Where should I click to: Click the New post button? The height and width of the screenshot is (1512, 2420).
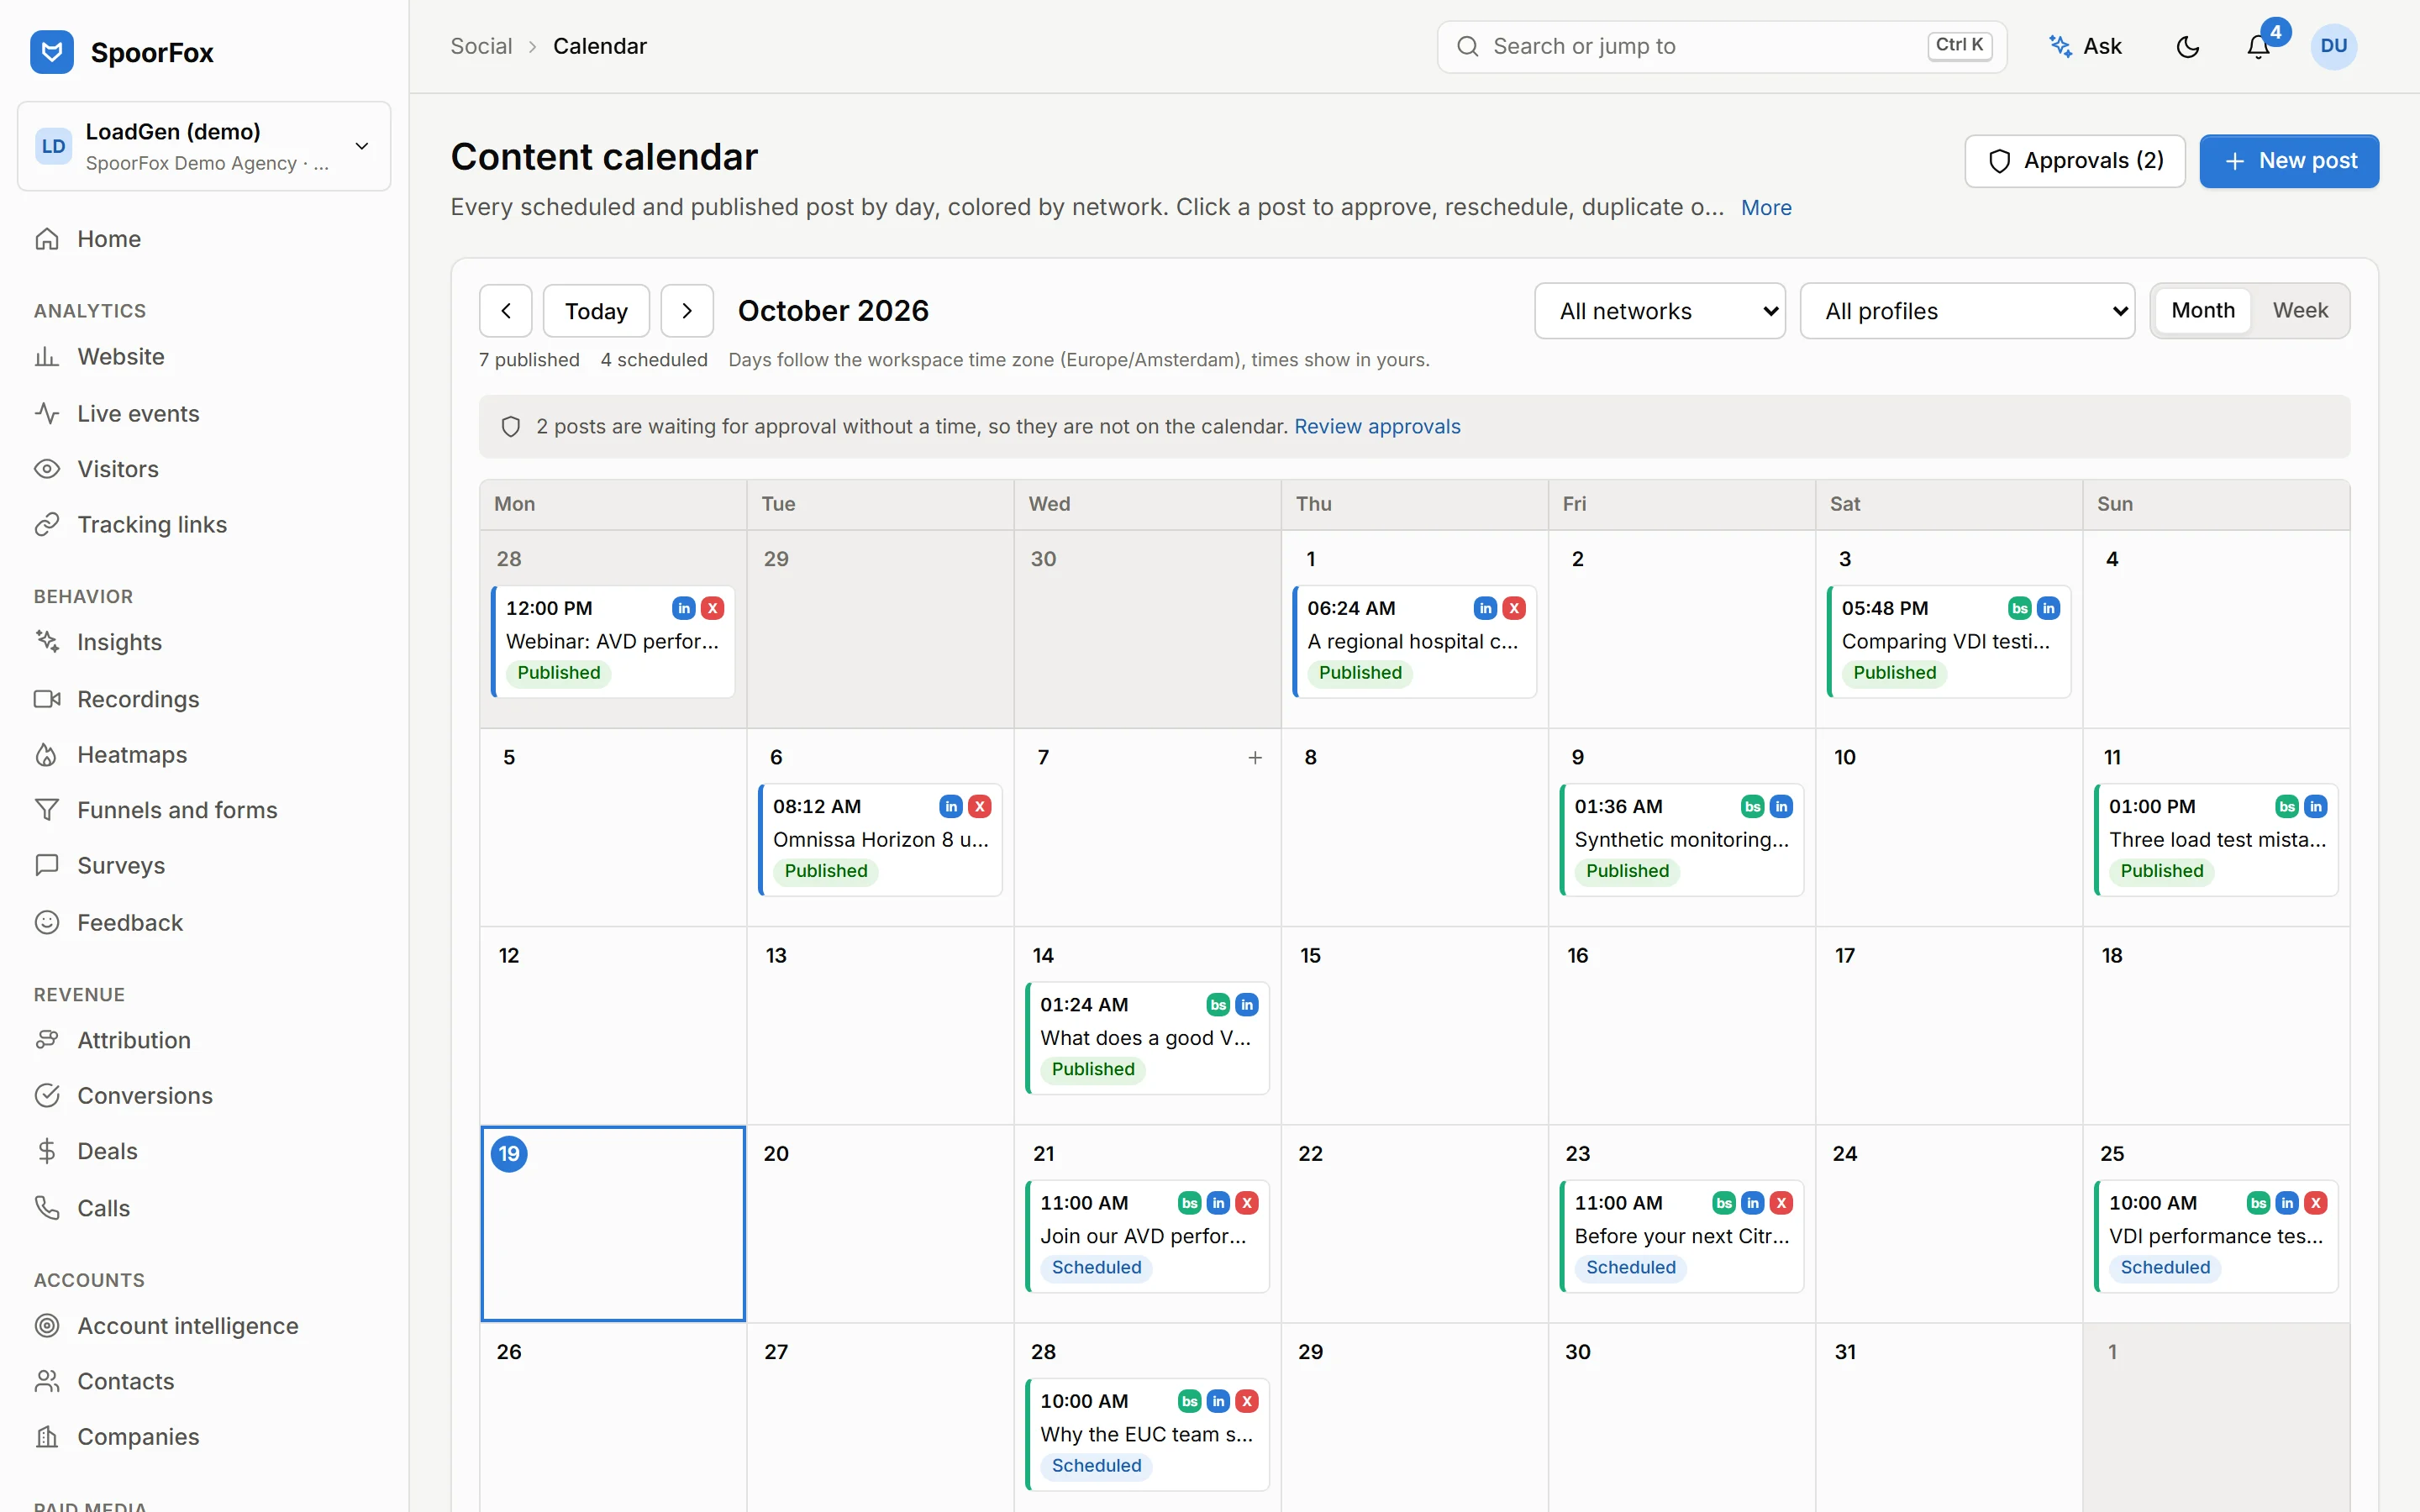(x=2289, y=161)
